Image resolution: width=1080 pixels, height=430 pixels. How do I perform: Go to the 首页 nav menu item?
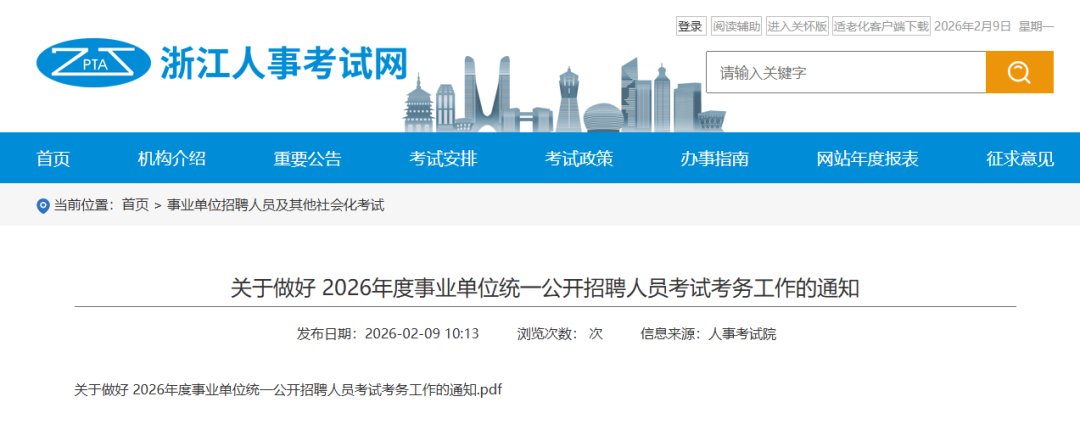click(x=53, y=158)
